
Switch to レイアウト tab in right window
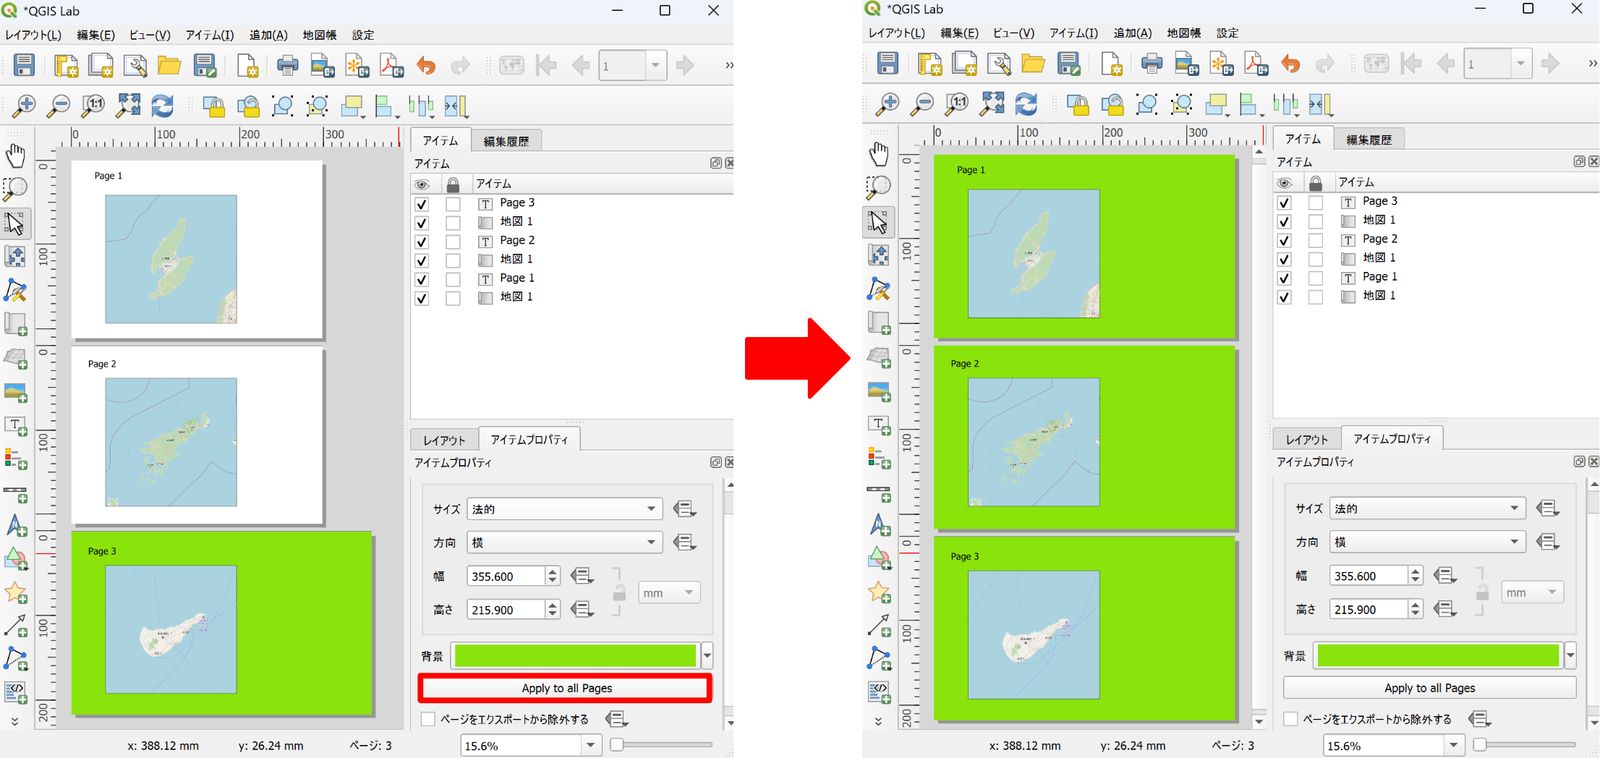pyautogui.click(x=1306, y=439)
